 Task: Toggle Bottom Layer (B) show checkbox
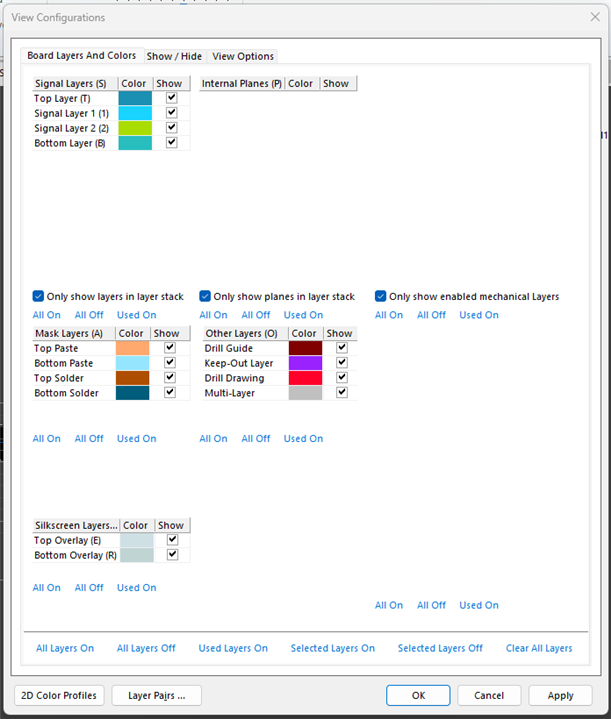click(172, 143)
